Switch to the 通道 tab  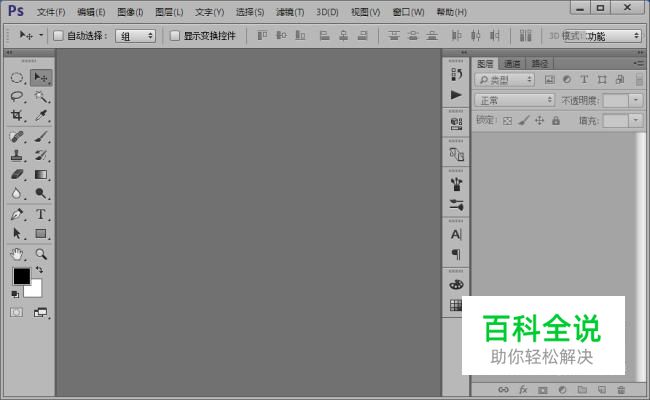(x=512, y=63)
